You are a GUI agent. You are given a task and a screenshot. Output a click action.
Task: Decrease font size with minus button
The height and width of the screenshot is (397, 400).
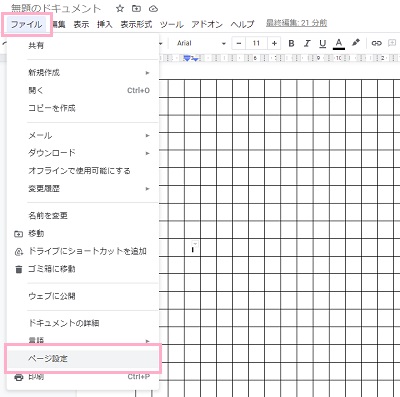pos(239,43)
